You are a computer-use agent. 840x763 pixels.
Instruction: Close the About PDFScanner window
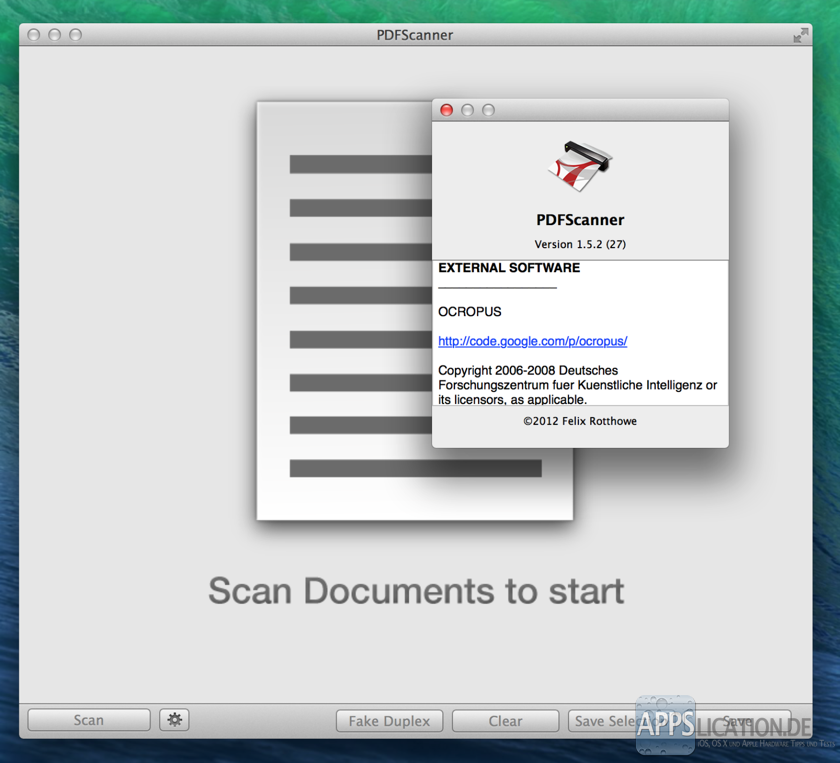point(446,110)
